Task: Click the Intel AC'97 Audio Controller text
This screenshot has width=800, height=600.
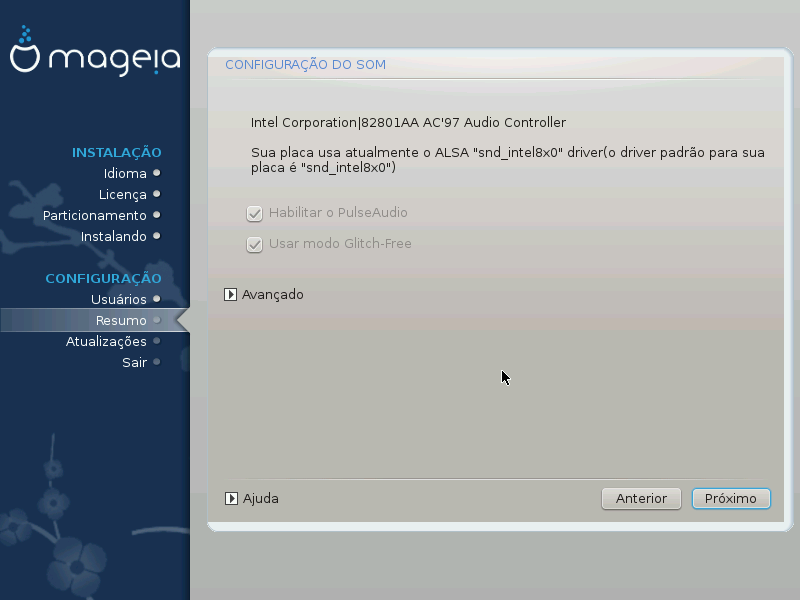Action: point(408,123)
